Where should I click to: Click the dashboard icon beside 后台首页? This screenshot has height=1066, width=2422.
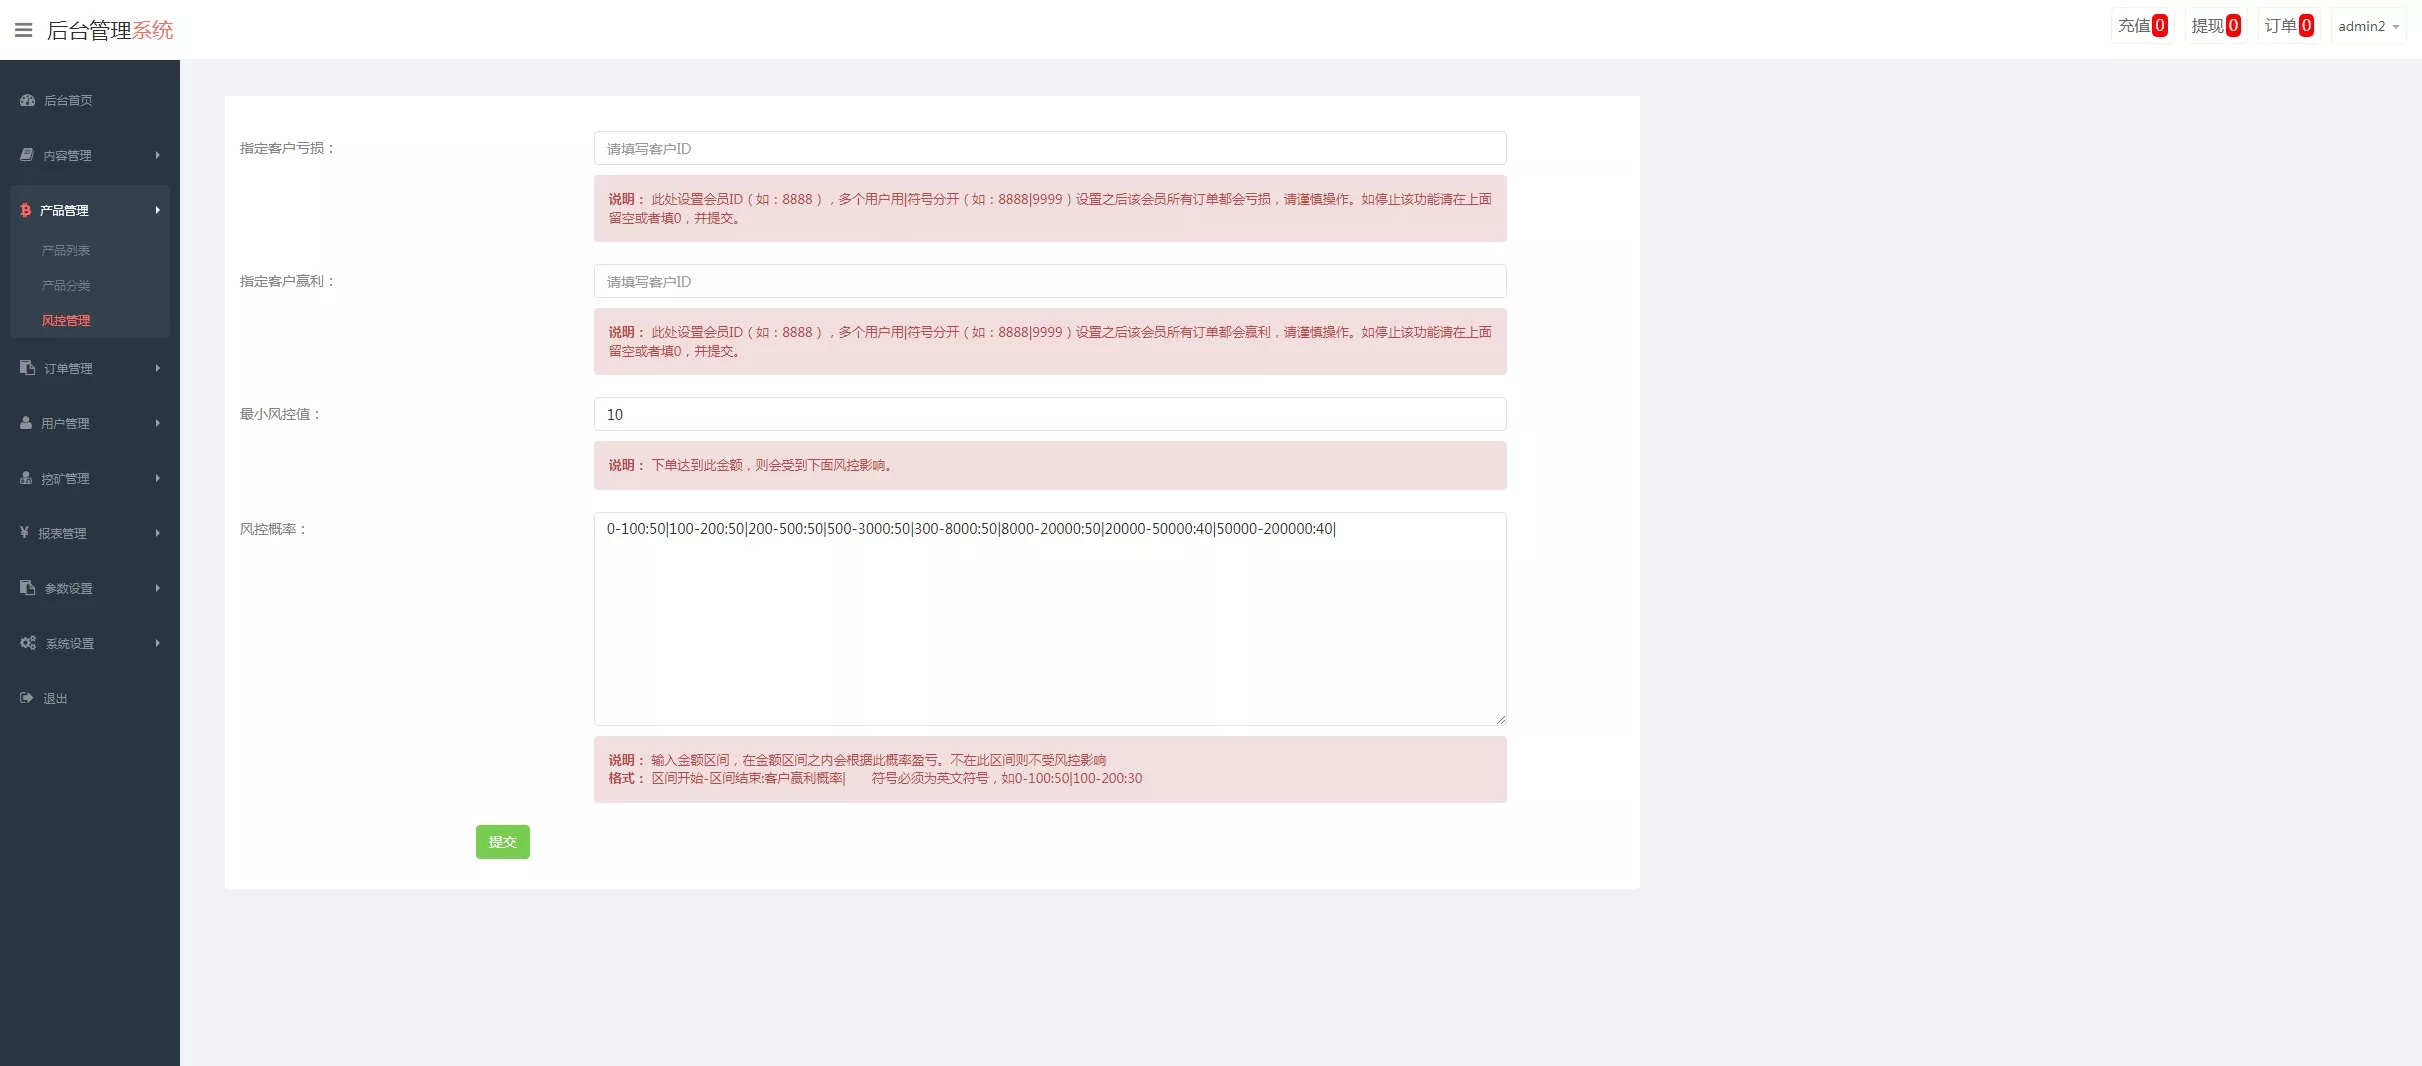[27, 100]
